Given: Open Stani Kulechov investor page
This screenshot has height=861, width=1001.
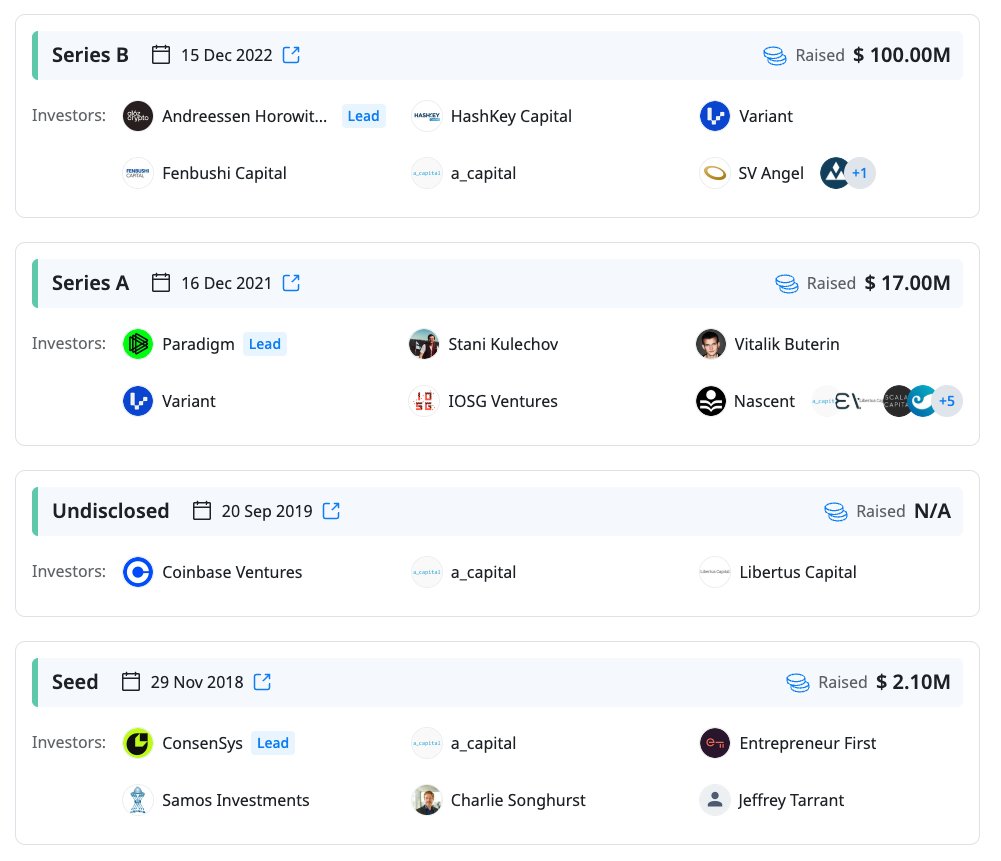Looking at the screenshot, I should coord(503,344).
